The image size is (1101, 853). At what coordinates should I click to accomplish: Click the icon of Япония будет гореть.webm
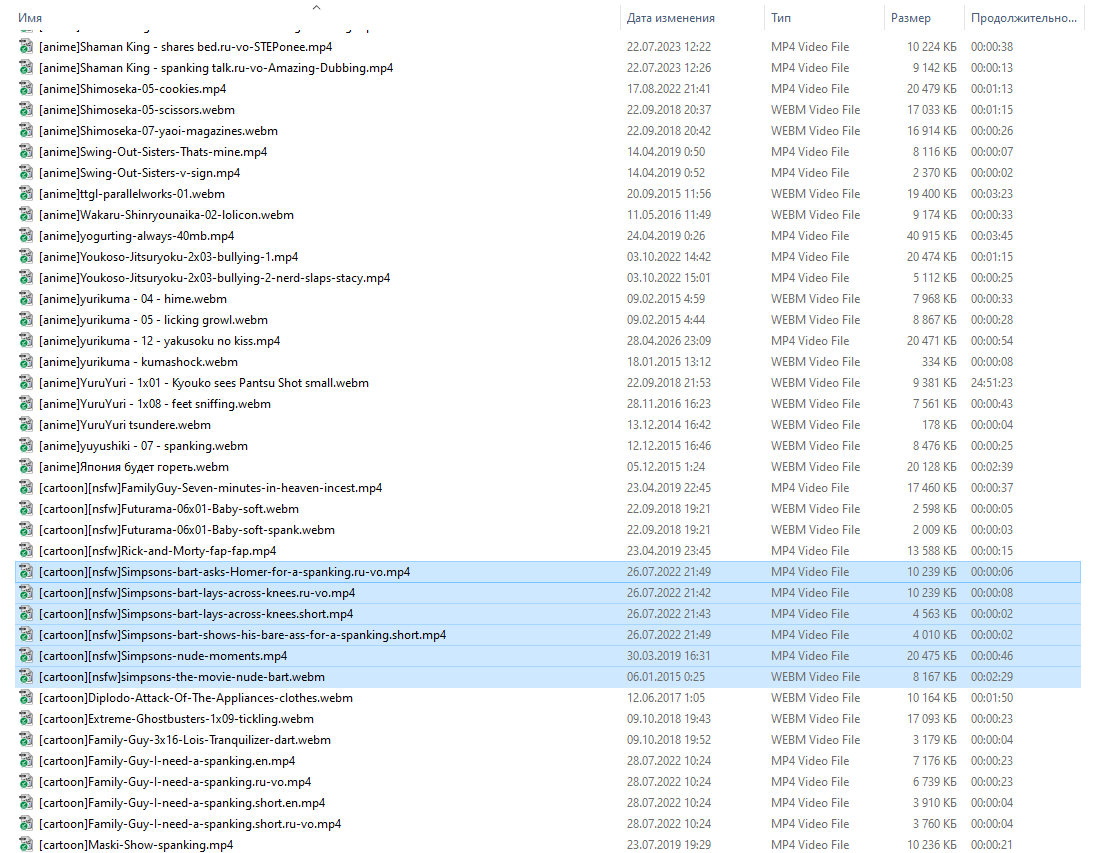click(26, 467)
